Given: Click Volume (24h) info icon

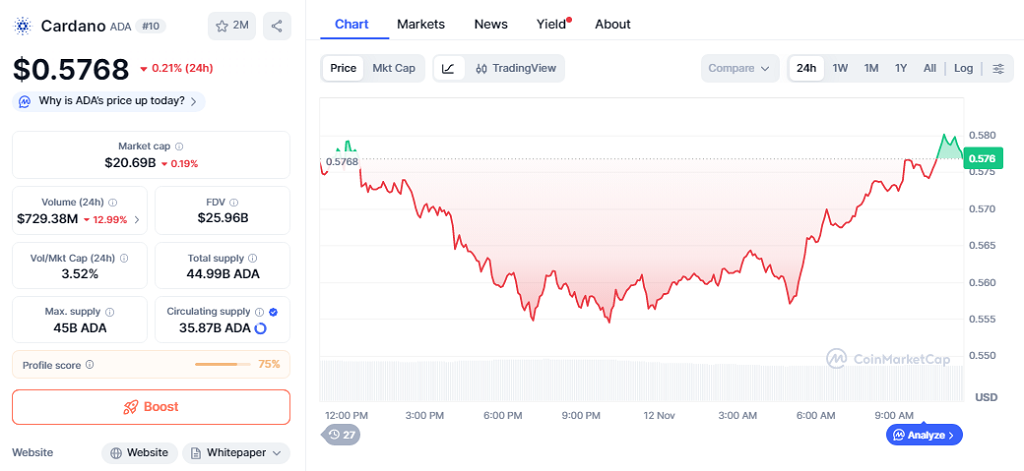Looking at the screenshot, I should (112, 203).
